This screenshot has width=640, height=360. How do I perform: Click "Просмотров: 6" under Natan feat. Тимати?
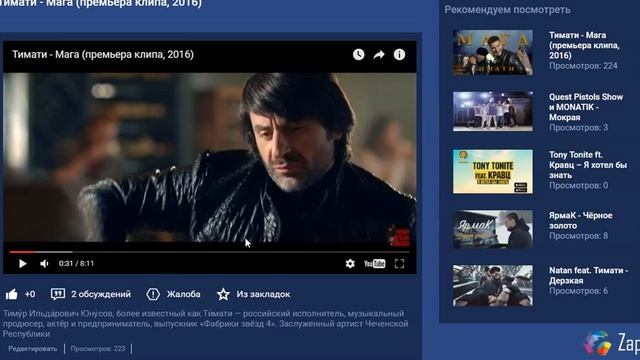point(578,291)
